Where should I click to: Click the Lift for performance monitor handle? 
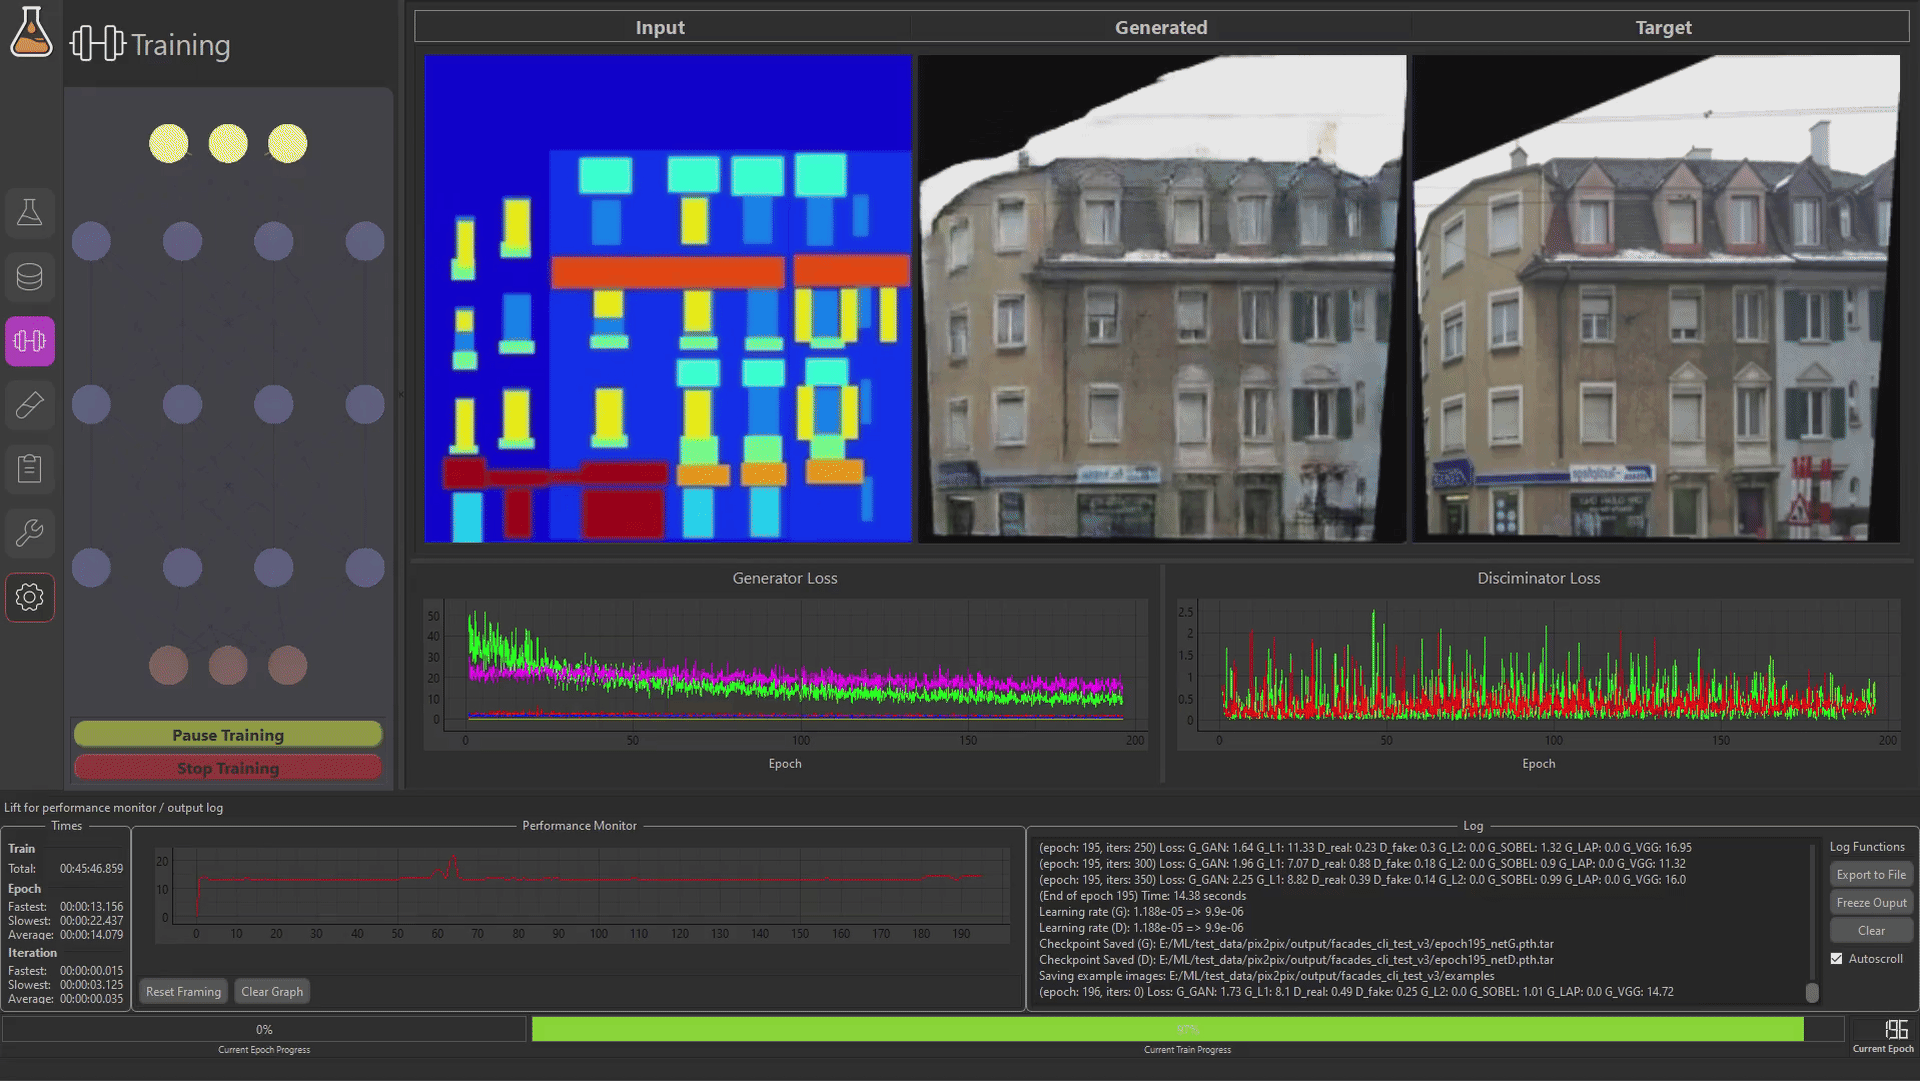(x=114, y=807)
